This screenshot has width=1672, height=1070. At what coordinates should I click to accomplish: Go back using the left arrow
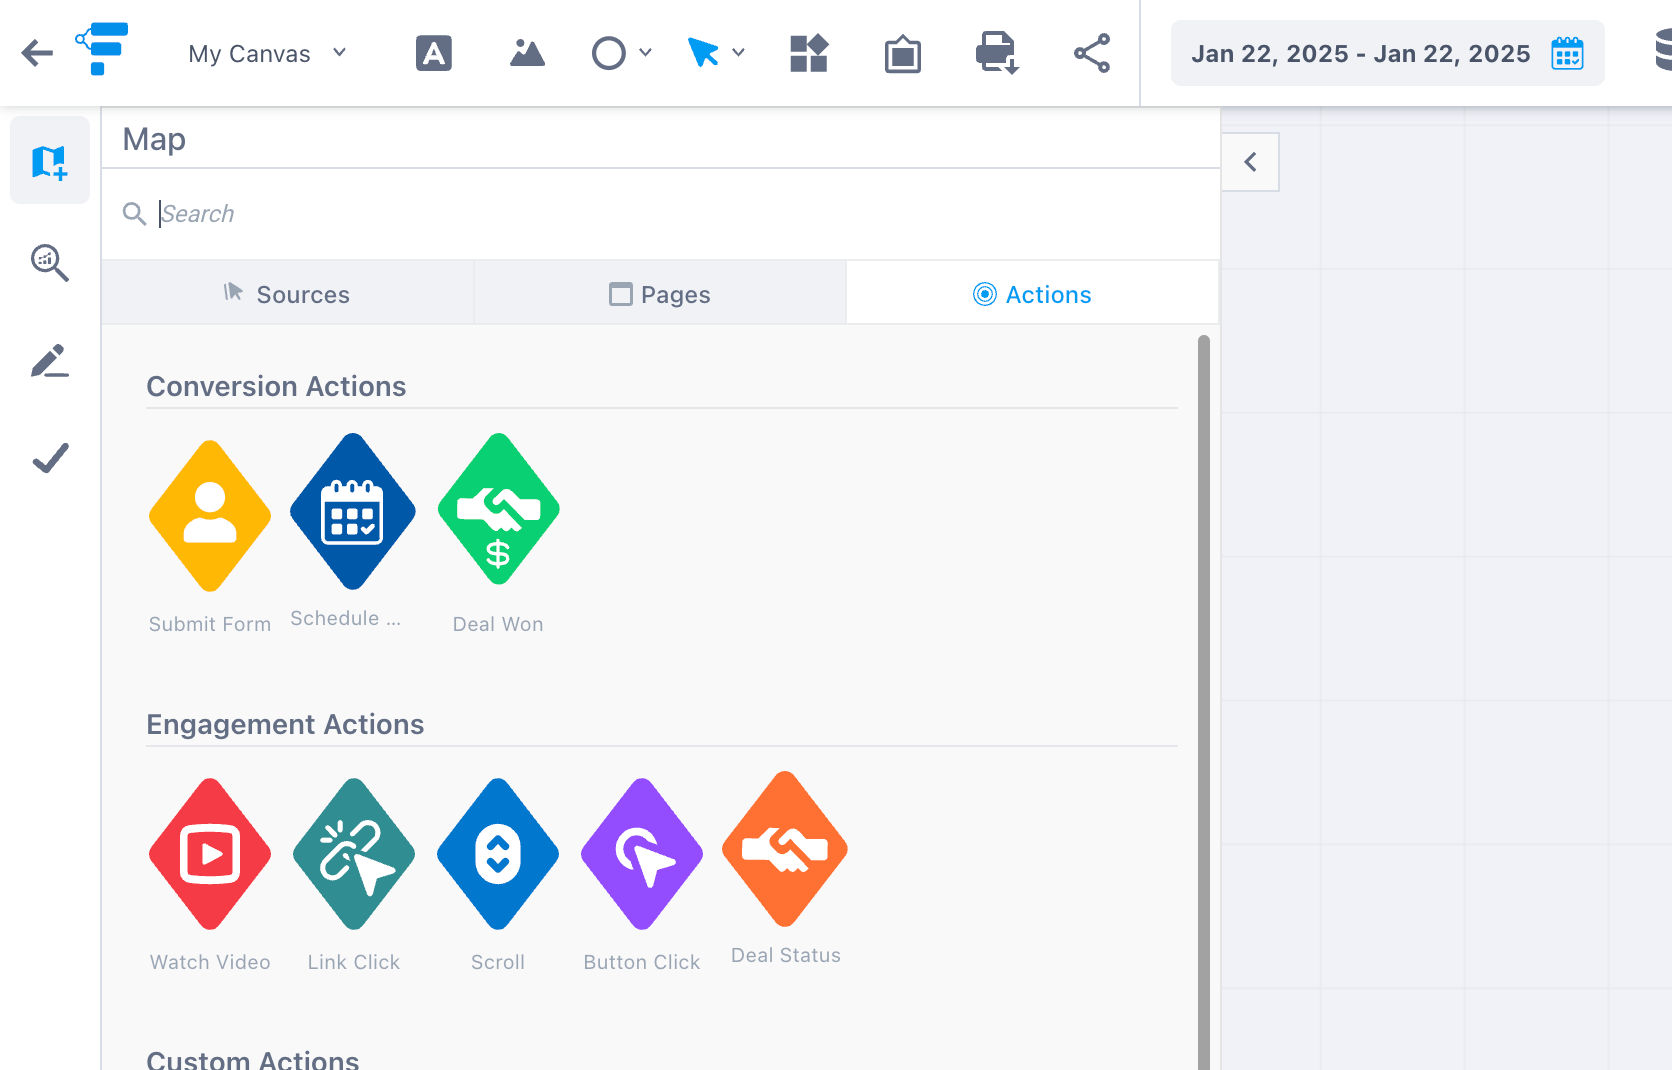point(37,53)
